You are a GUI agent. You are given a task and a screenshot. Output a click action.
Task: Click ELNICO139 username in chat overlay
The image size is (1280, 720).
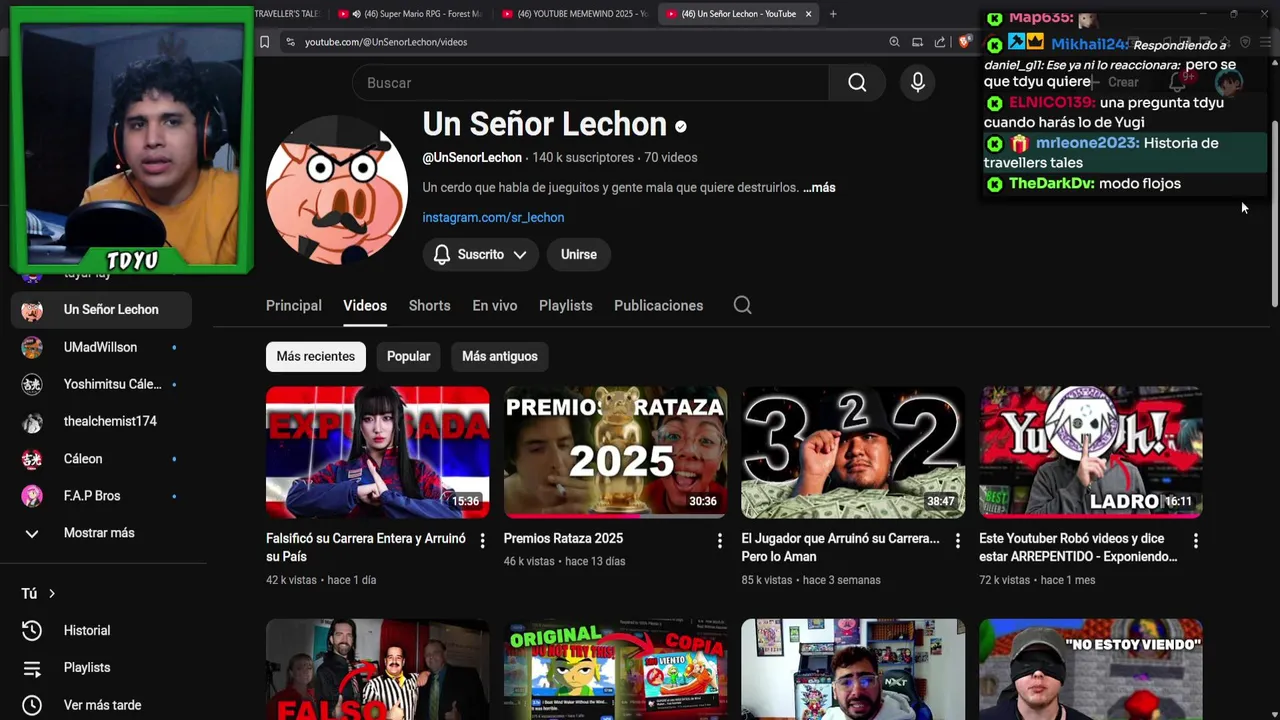click(1052, 103)
